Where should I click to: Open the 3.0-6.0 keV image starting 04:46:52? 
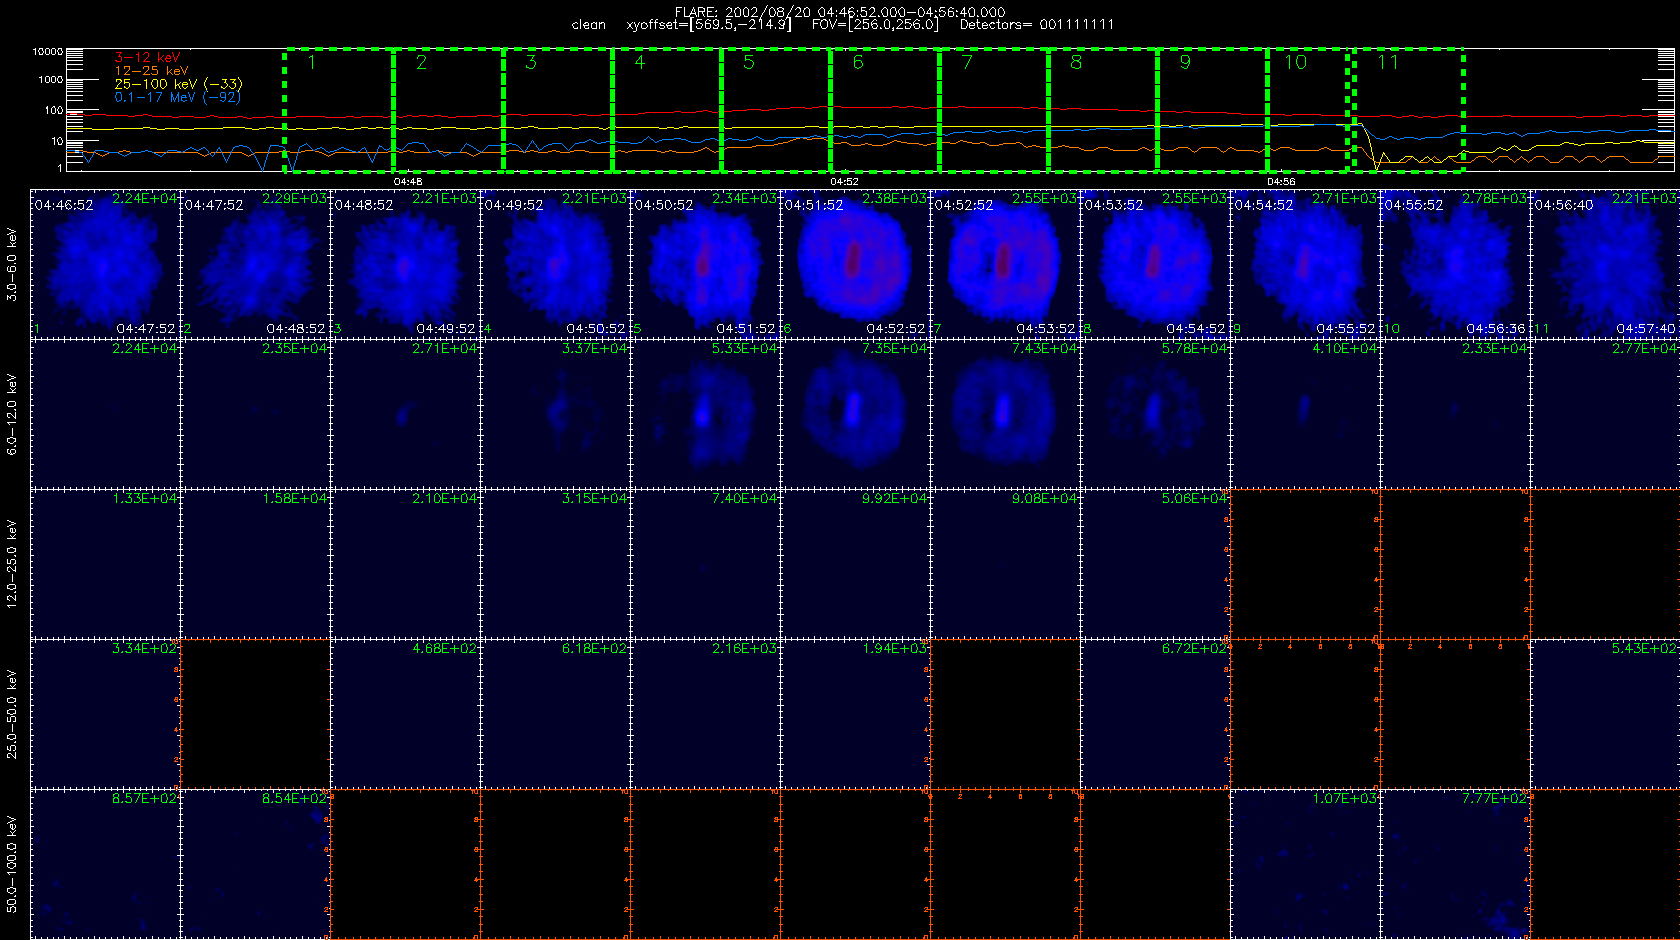click(105, 264)
